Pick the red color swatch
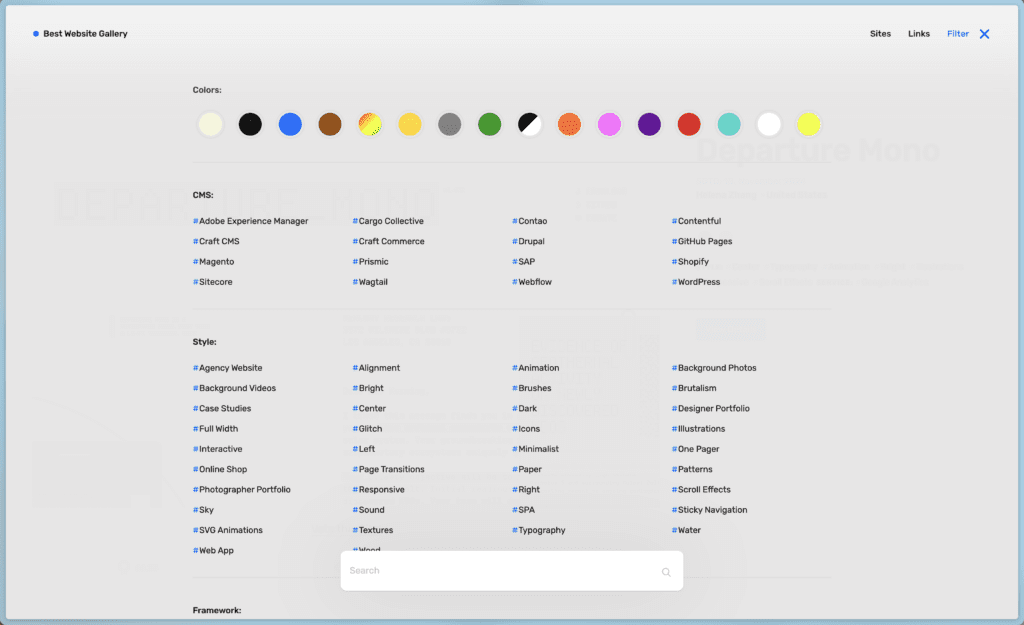Screen dimensions: 1024x625 pyautogui.click(x=689, y=125)
